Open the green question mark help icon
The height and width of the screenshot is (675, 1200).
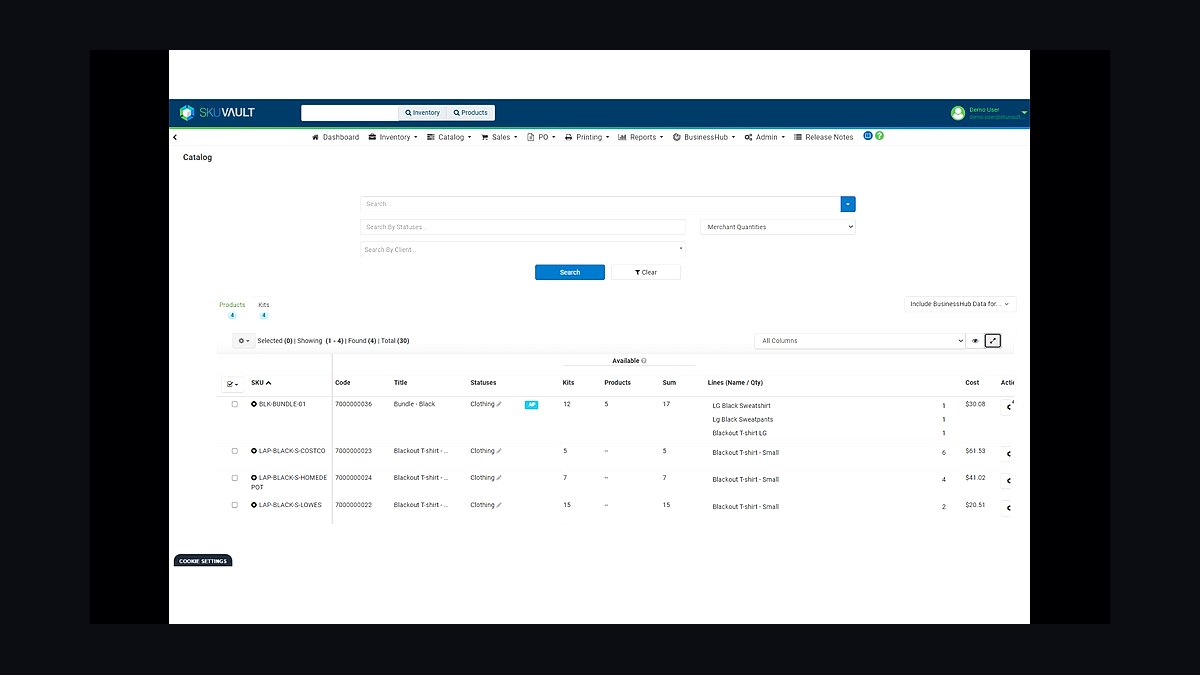click(880, 136)
